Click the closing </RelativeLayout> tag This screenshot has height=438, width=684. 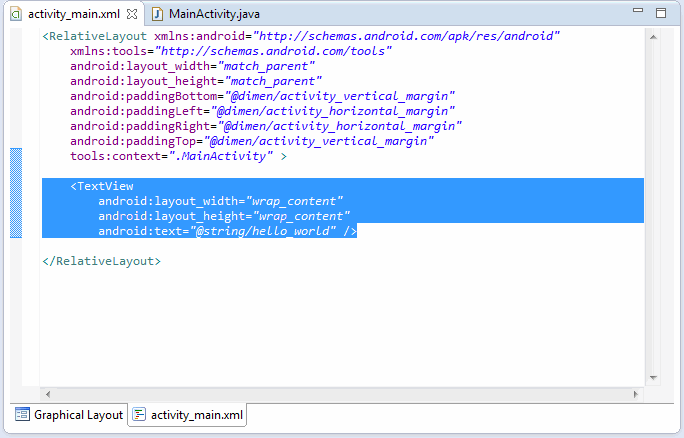click(102, 261)
